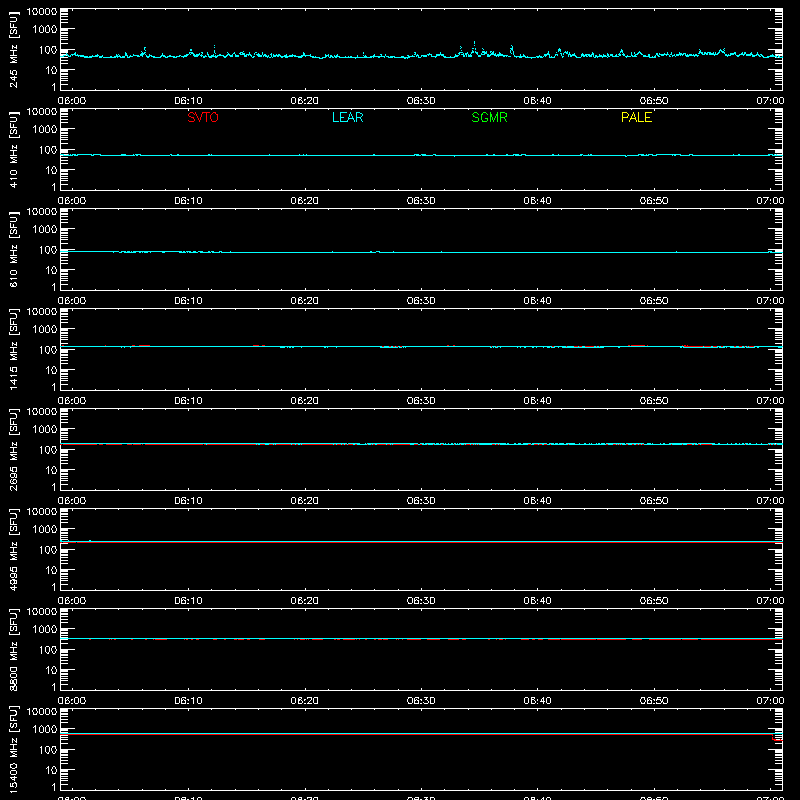Click the 610 MHz [SFU] axis label
Image resolution: width=800 pixels, height=800 pixels.
pos(13,249)
